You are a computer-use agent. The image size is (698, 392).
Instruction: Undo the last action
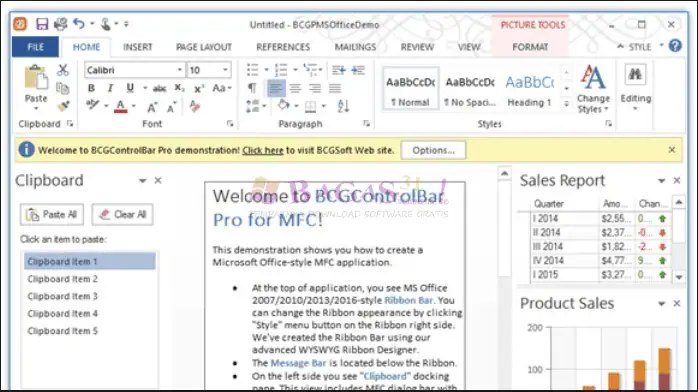pyautogui.click(x=79, y=24)
